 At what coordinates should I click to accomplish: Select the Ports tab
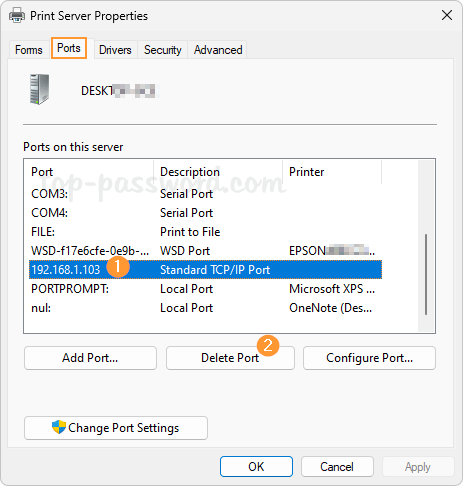[x=69, y=48]
